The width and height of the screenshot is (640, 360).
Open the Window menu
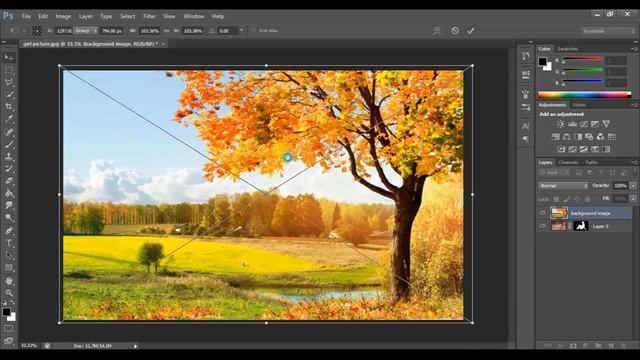point(193,16)
